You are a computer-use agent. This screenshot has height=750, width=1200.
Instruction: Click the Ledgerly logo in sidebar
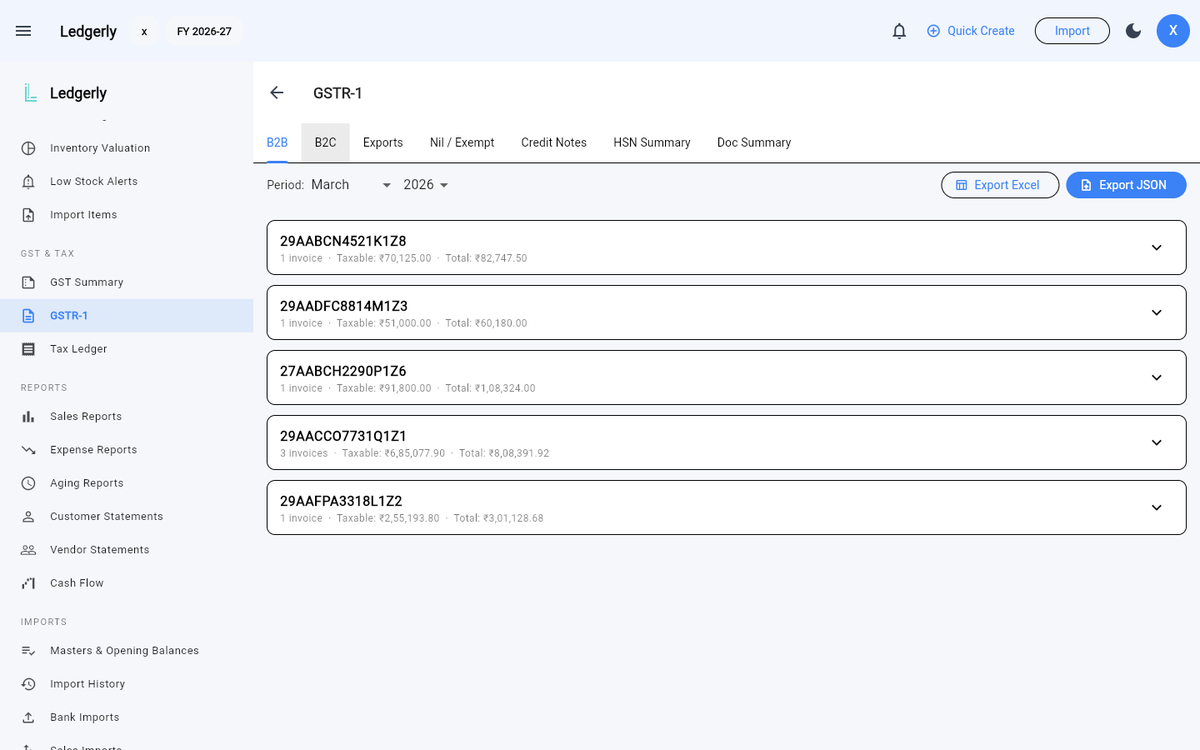tap(30, 93)
